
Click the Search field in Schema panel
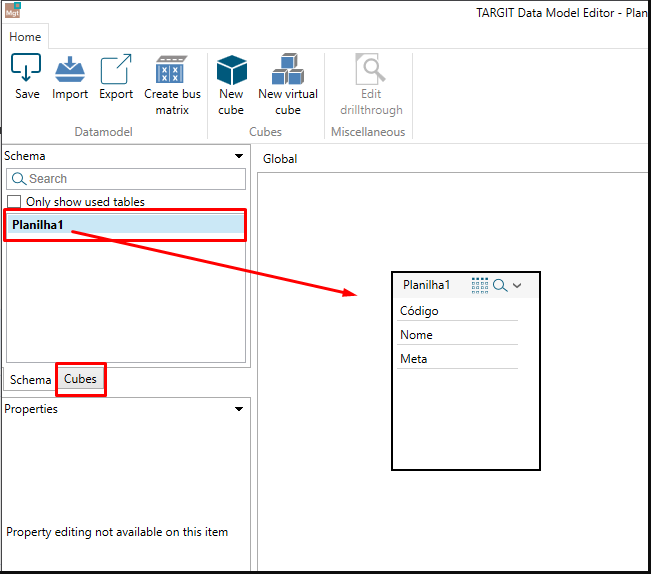(x=126, y=179)
